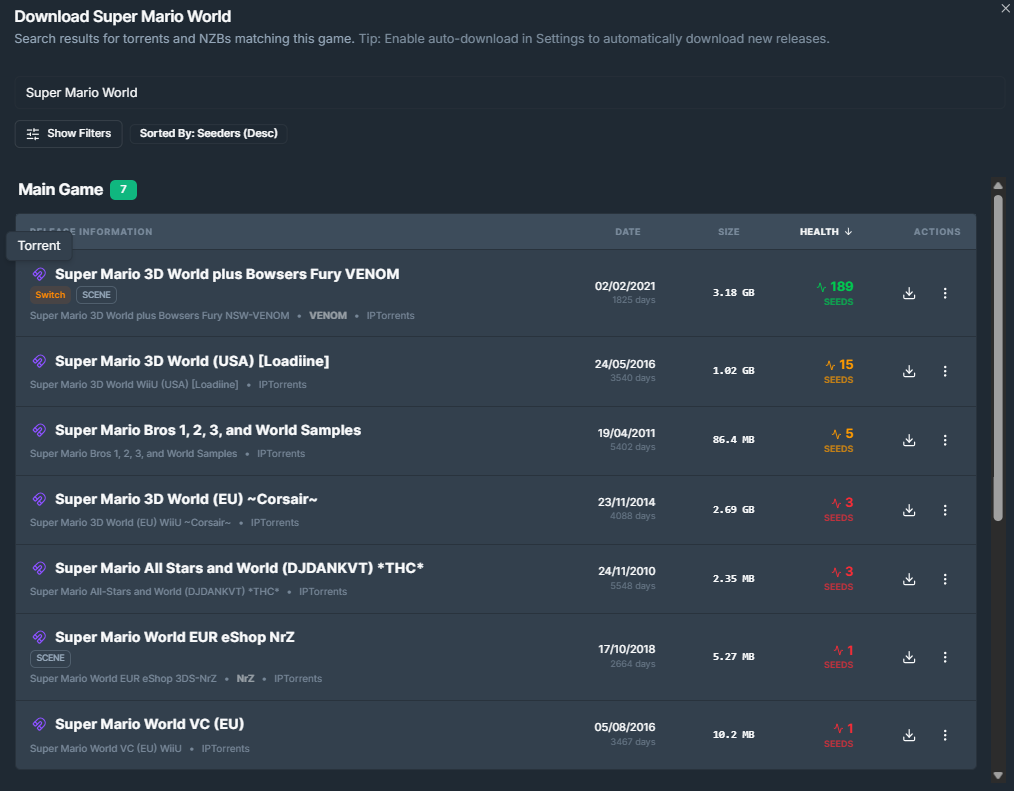This screenshot has height=791, width=1014.
Task: Open more options for Super Mario 3D World (USA) [Loadiine]
Action: [945, 371]
